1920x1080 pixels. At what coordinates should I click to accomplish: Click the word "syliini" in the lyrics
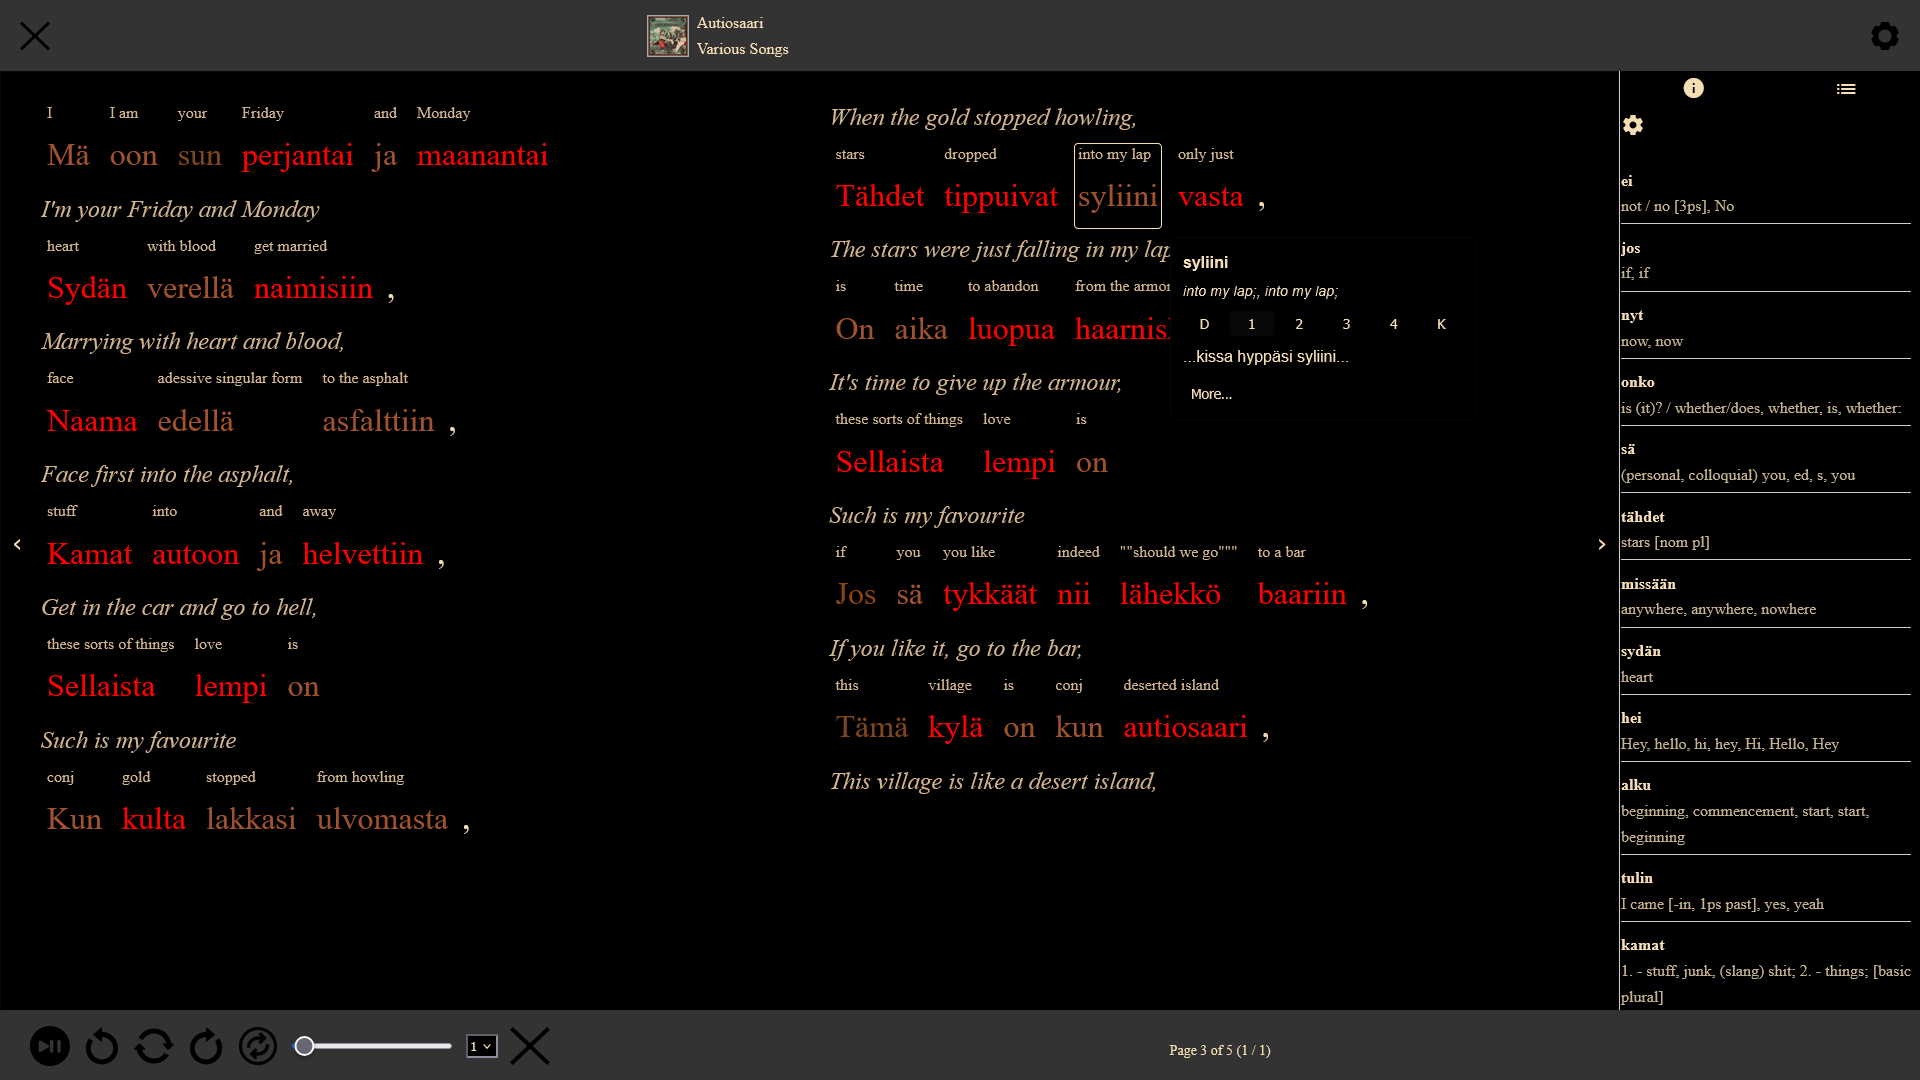[1117, 196]
